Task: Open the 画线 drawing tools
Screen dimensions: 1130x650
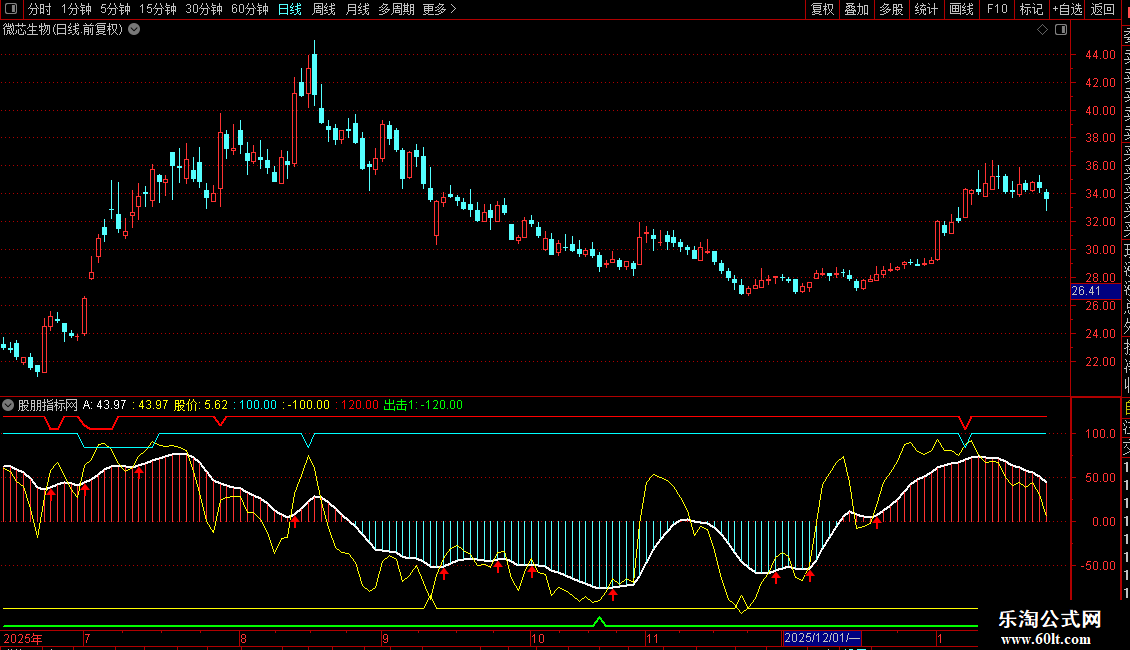Action: click(961, 9)
